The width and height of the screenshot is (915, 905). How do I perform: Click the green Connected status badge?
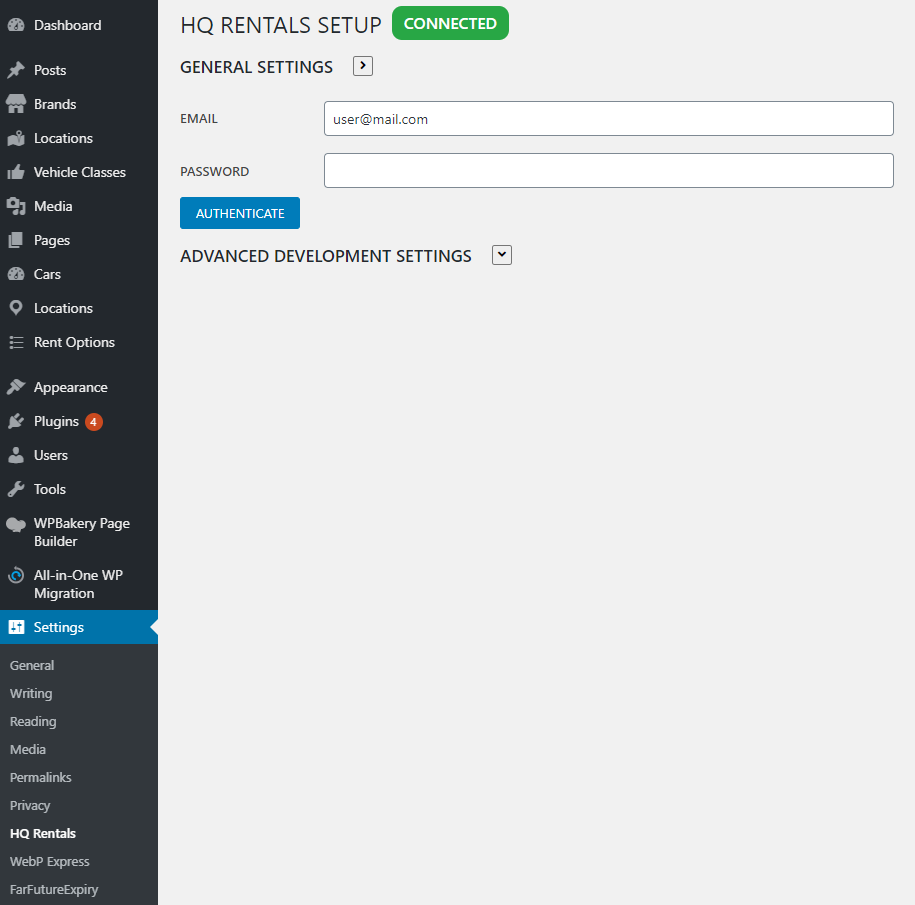(x=450, y=23)
